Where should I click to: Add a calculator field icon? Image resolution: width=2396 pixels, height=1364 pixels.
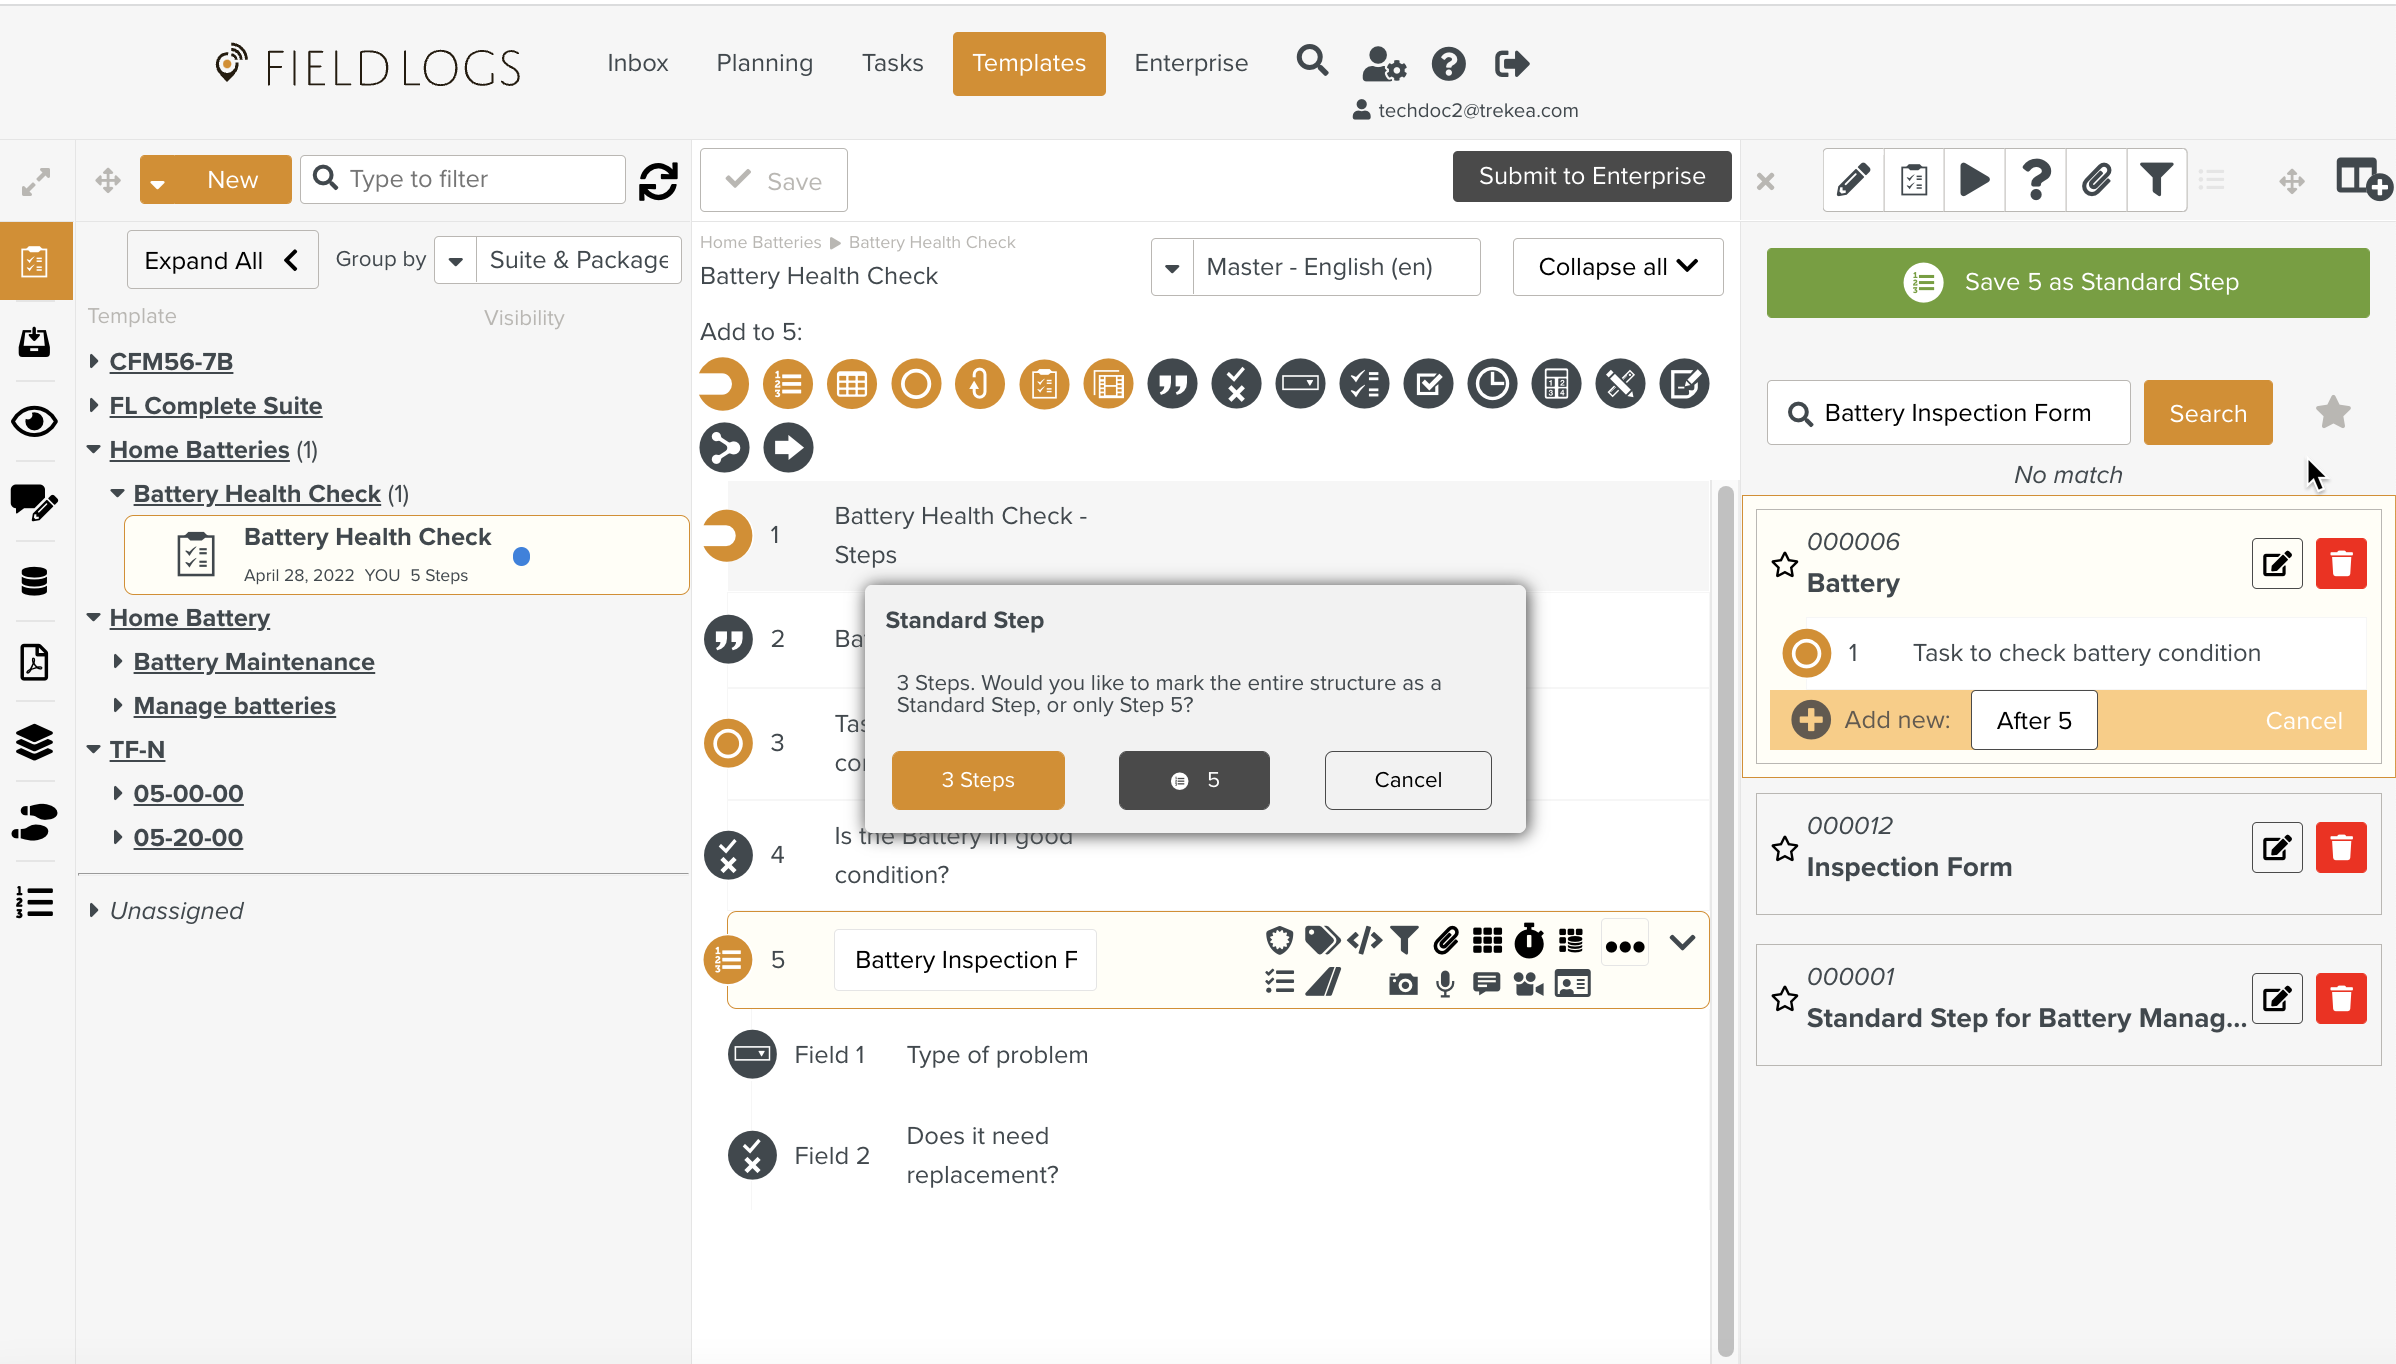(1556, 384)
